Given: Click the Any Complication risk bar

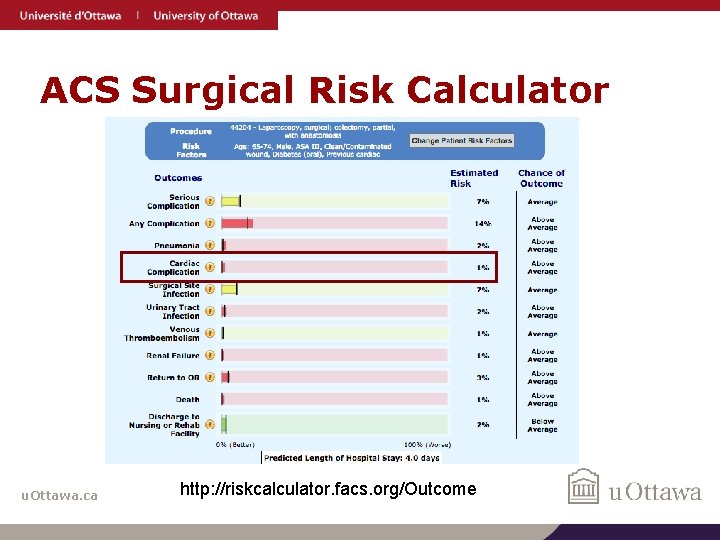Looking at the screenshot, I should click(334, 223).
